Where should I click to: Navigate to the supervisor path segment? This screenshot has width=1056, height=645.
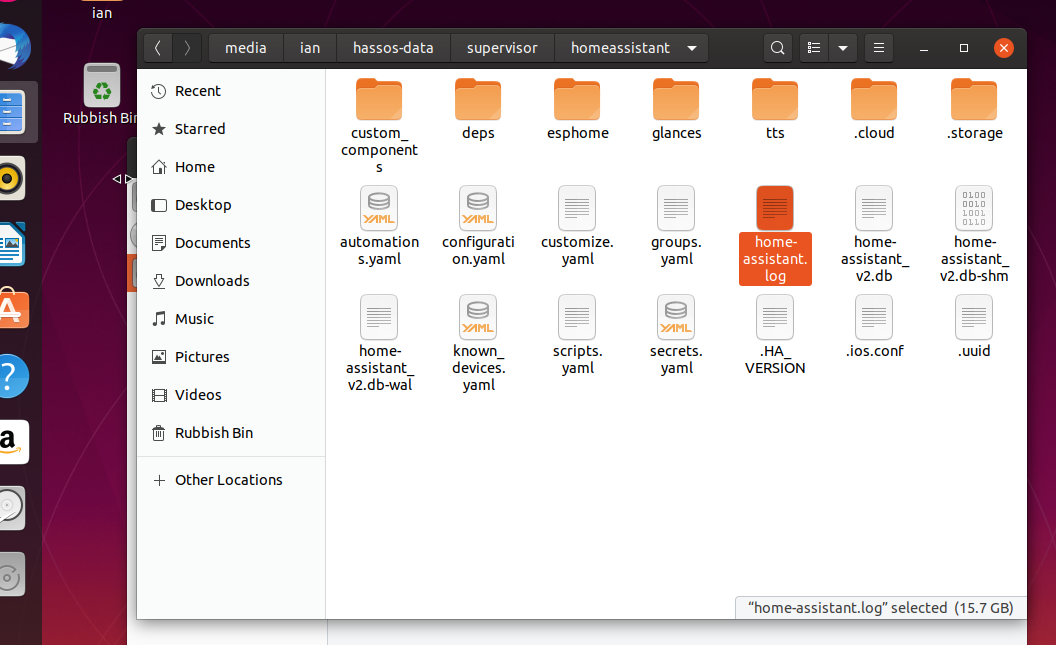(x=502, y=48)
